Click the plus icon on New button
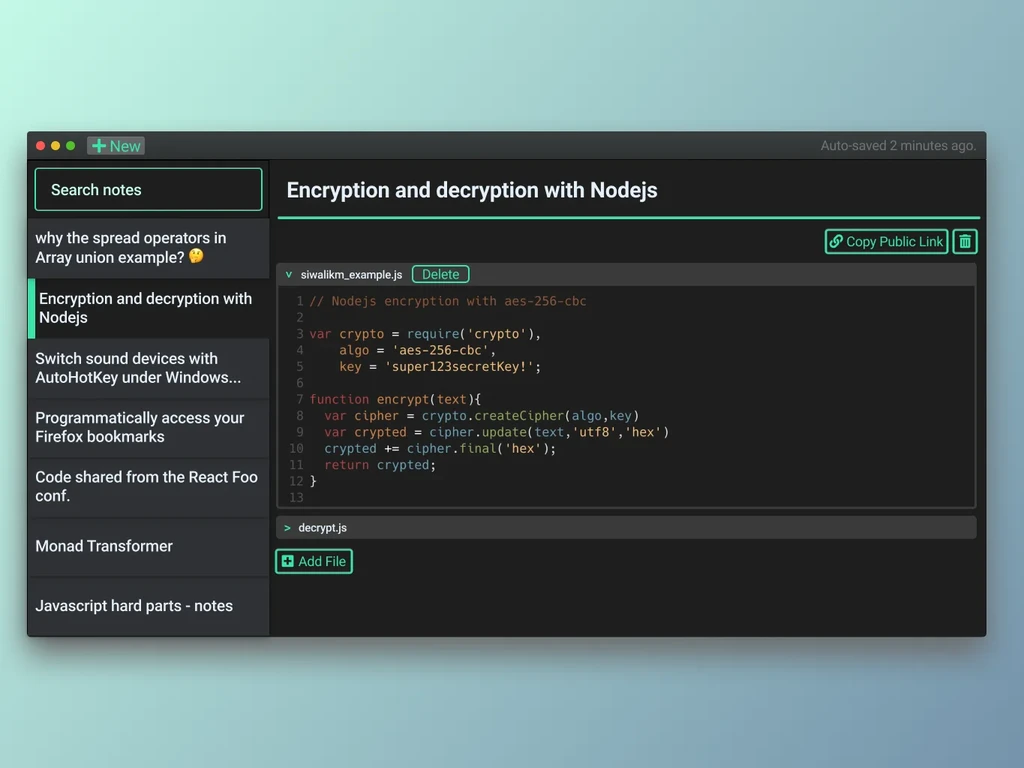This screenshot has height=768, width=1024. (x=99, y=146)
